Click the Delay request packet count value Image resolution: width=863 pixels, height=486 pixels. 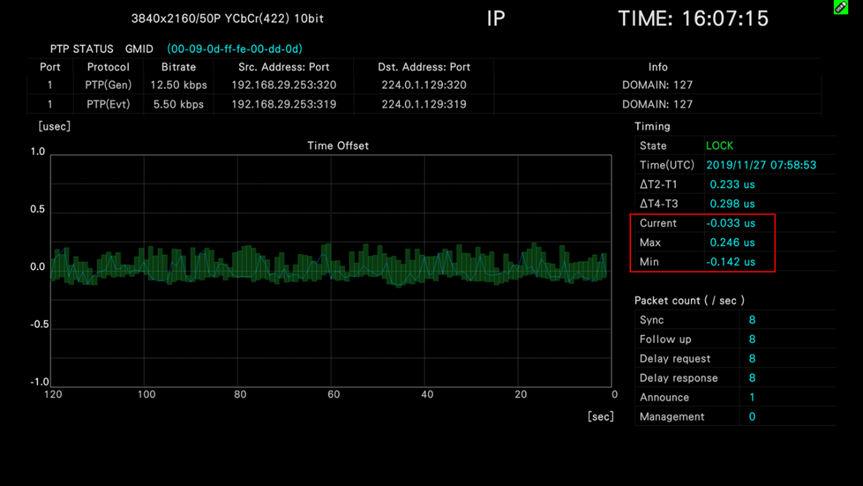pos(752,359)
